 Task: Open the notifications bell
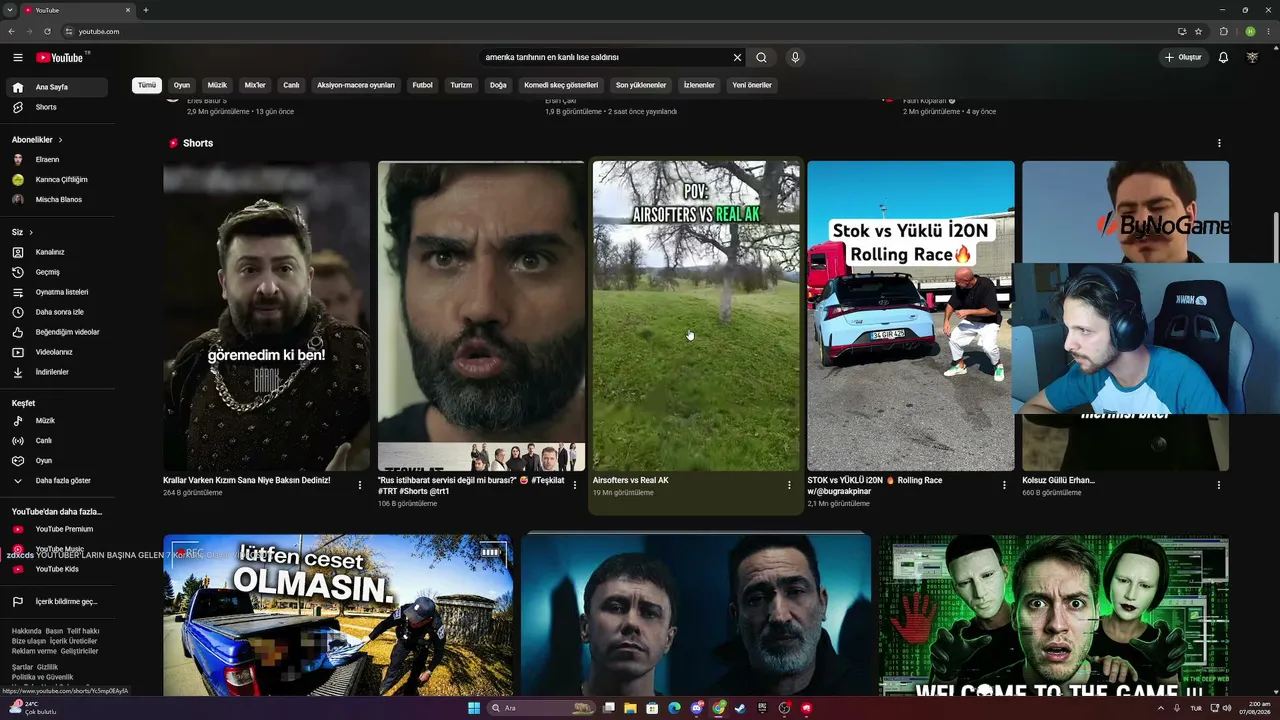coord(1223,58)
